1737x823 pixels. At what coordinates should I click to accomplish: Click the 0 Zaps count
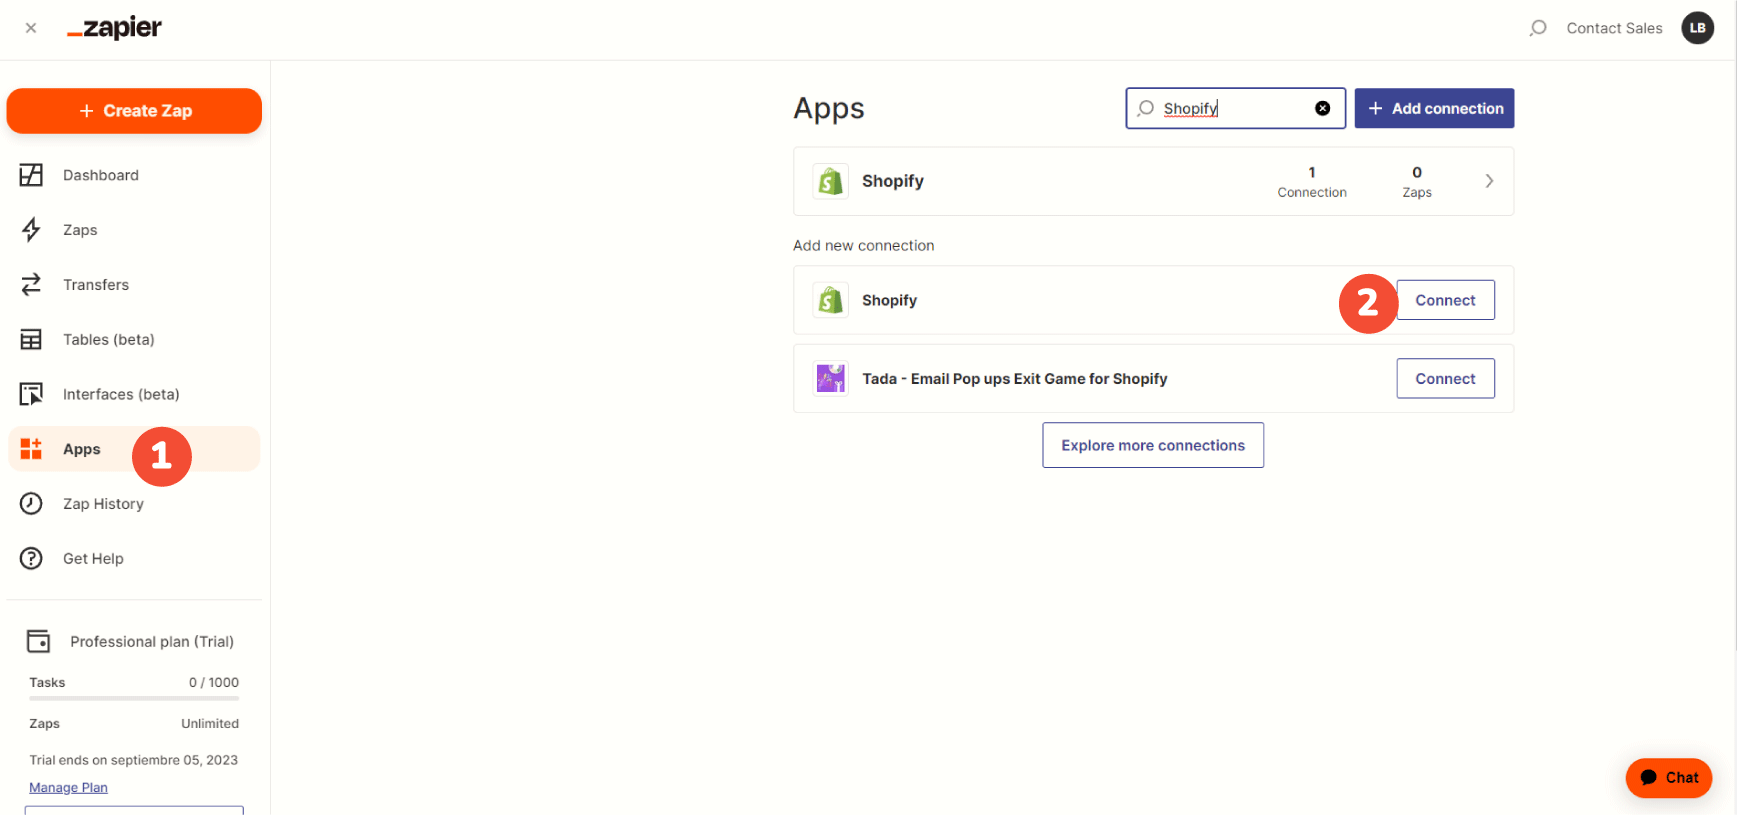pyautogui.click(x=1417, y=181)
